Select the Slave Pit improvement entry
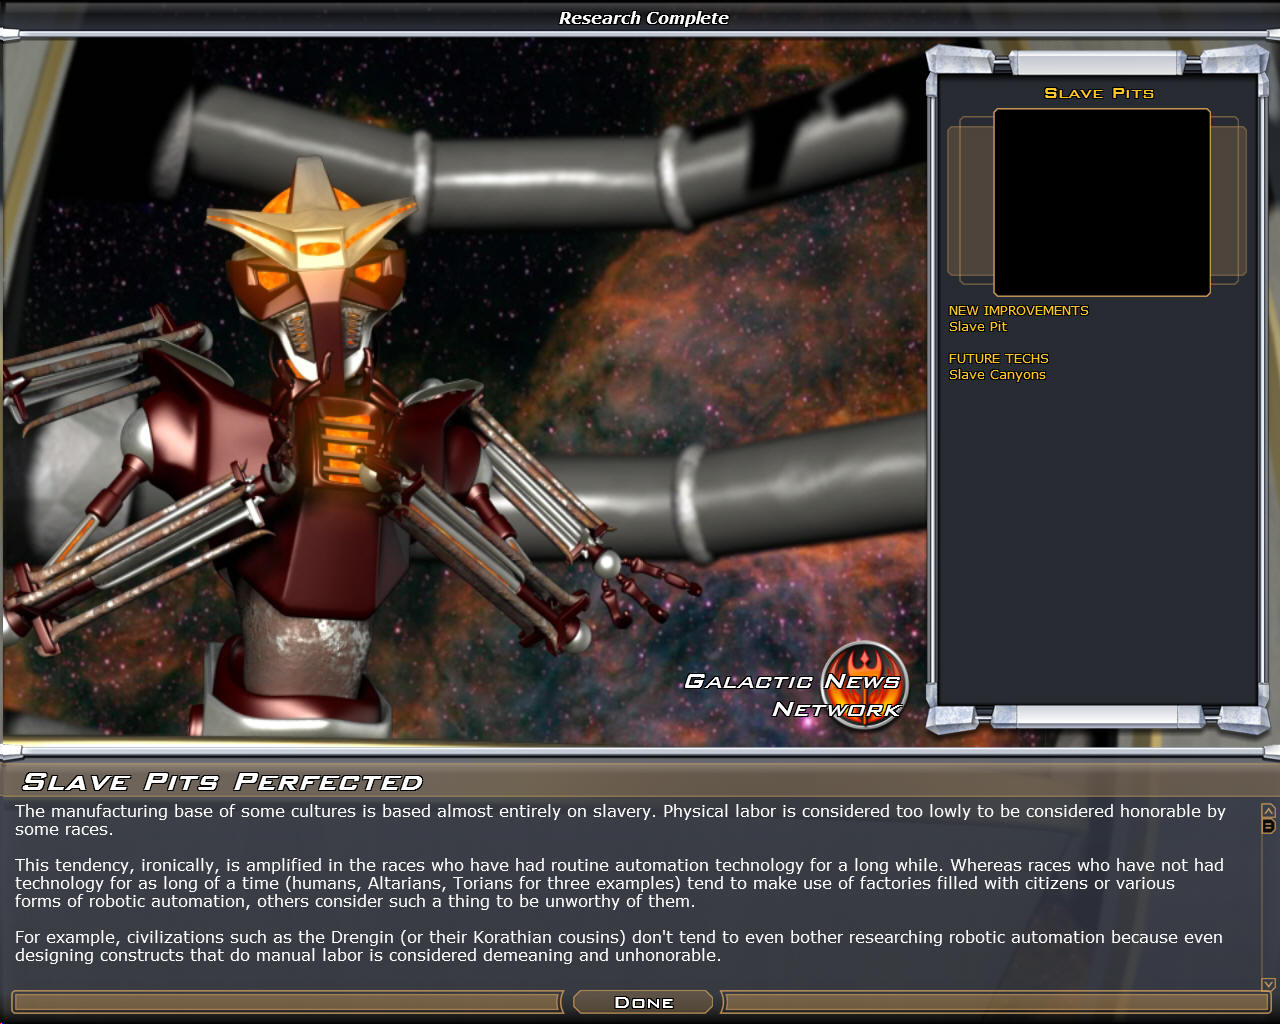This screenshot has height=1024, width=1280. pos(977,327)
